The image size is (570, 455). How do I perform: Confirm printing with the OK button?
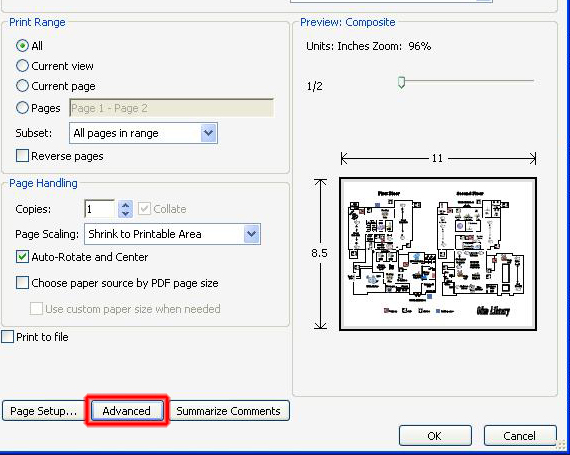(x=435, y=436)
